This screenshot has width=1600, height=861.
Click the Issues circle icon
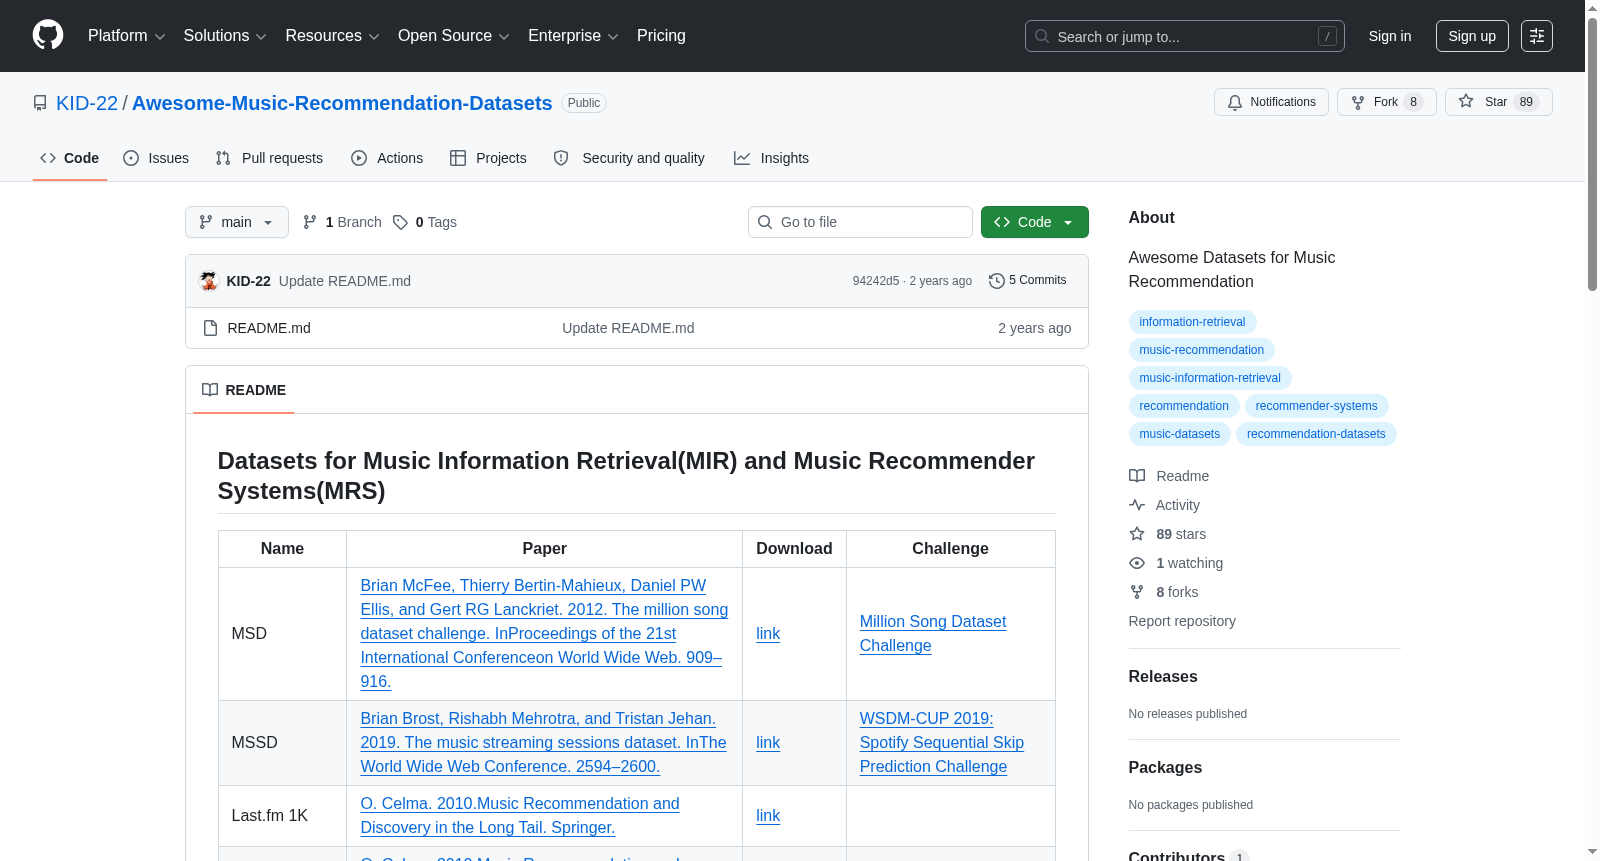(x=131, y=158)
